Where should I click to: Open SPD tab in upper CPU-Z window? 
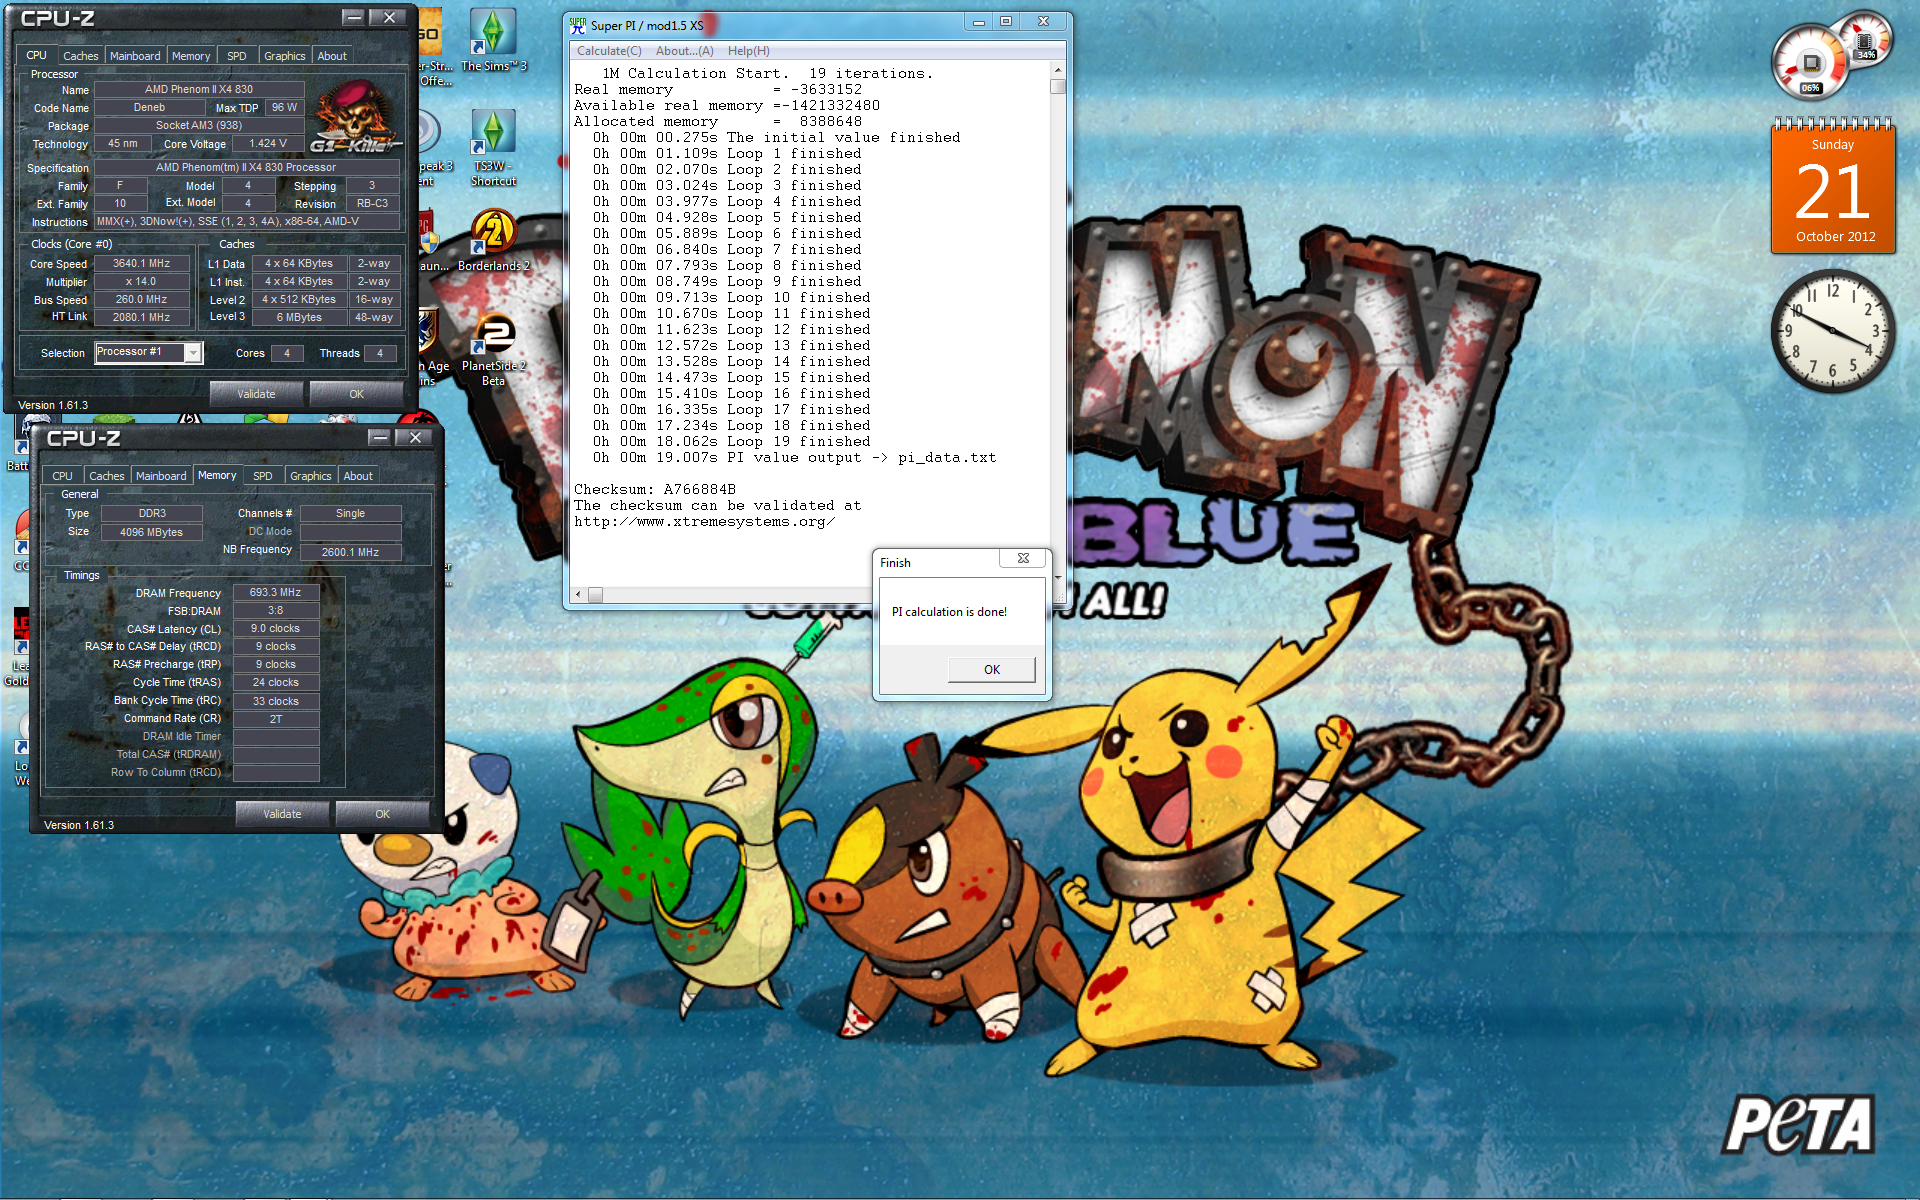coord(237,56)
